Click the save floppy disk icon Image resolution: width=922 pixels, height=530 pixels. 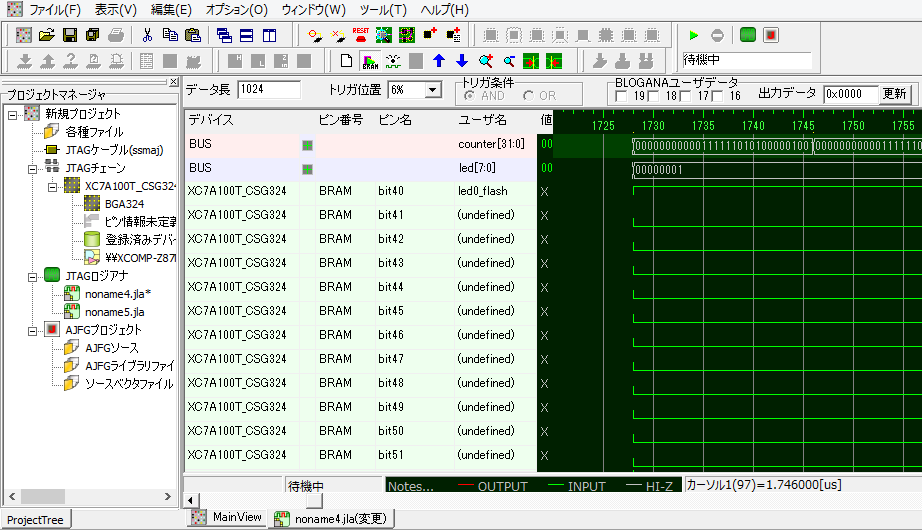coord(70,35)
